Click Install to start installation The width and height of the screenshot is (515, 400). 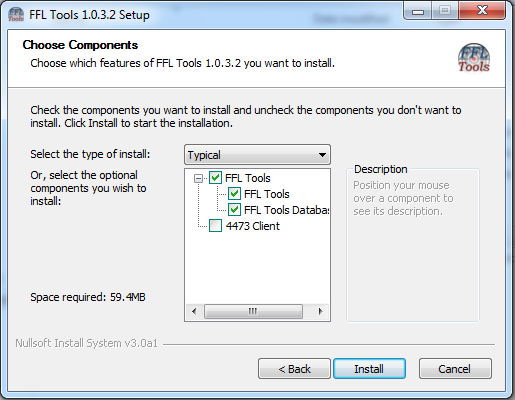369,369
